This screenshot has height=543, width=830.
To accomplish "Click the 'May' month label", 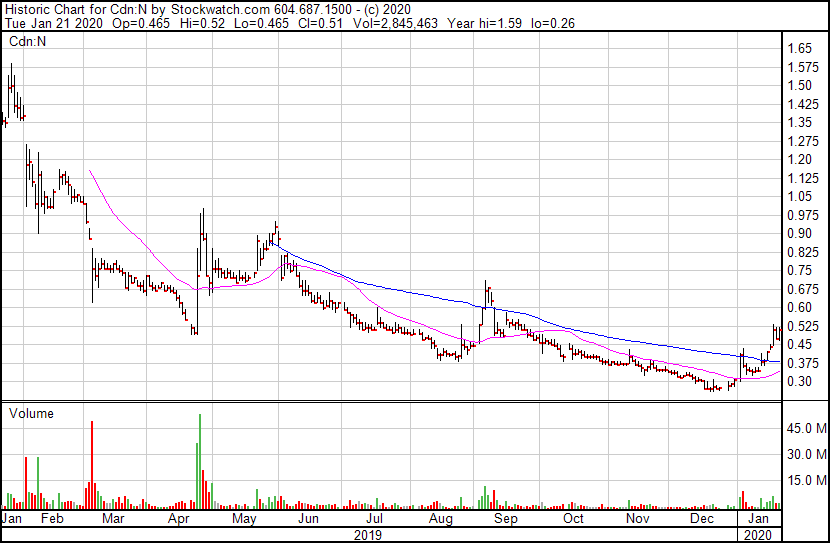I will coord(244,519).
